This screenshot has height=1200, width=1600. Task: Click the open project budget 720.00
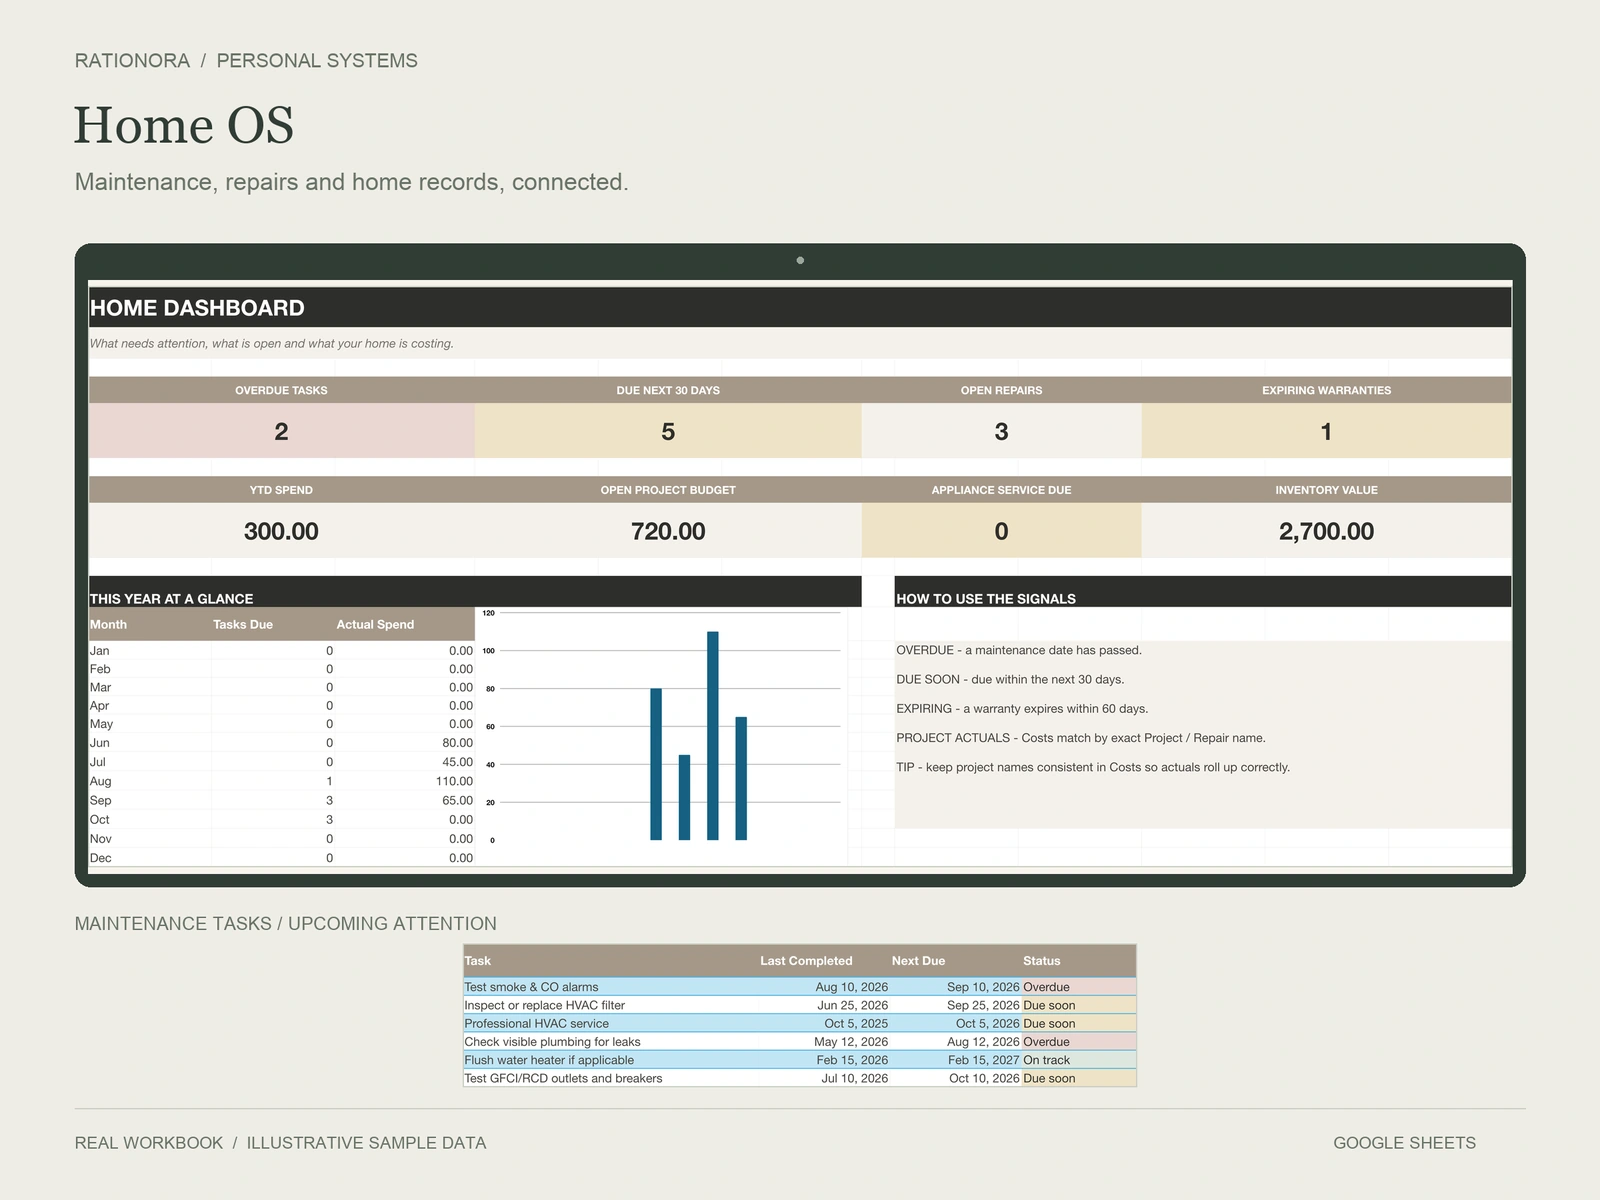point(668,531)
